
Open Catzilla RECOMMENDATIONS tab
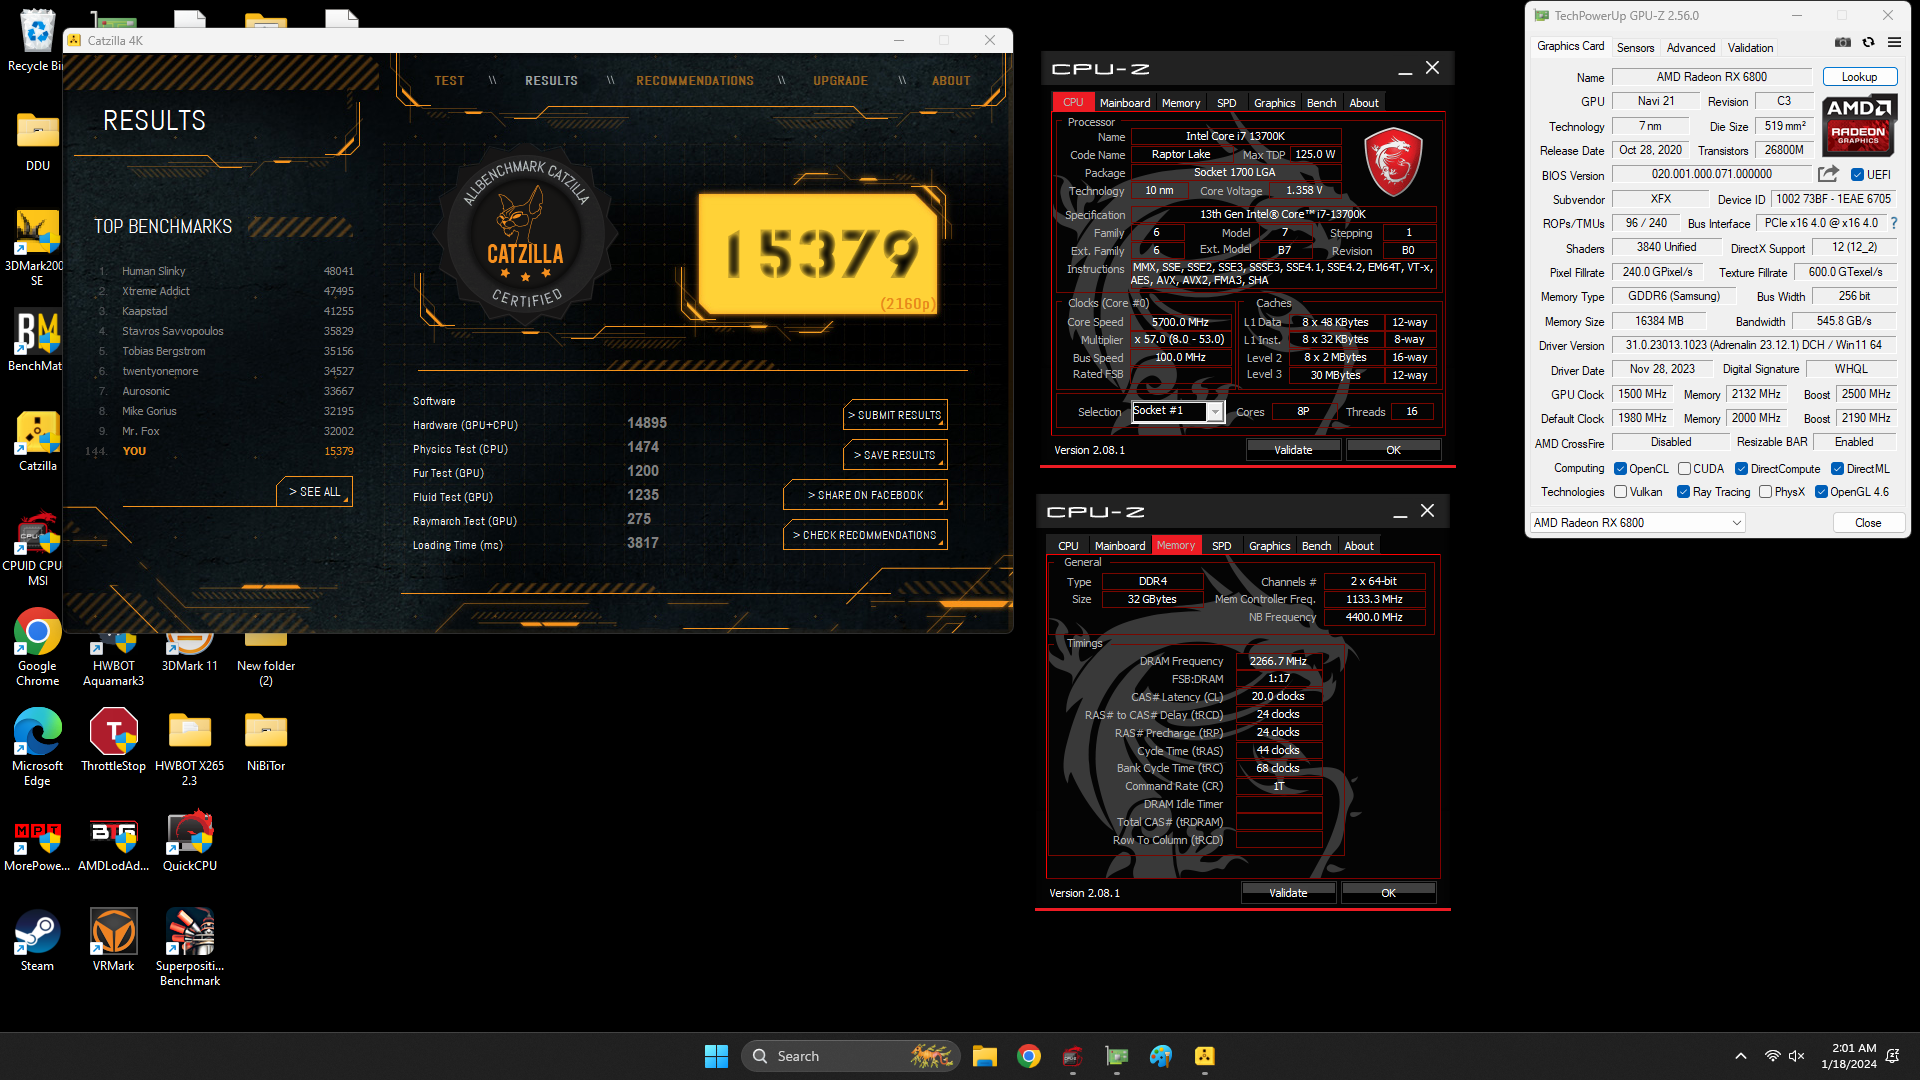pyautogui.click(x=695, y=81)
